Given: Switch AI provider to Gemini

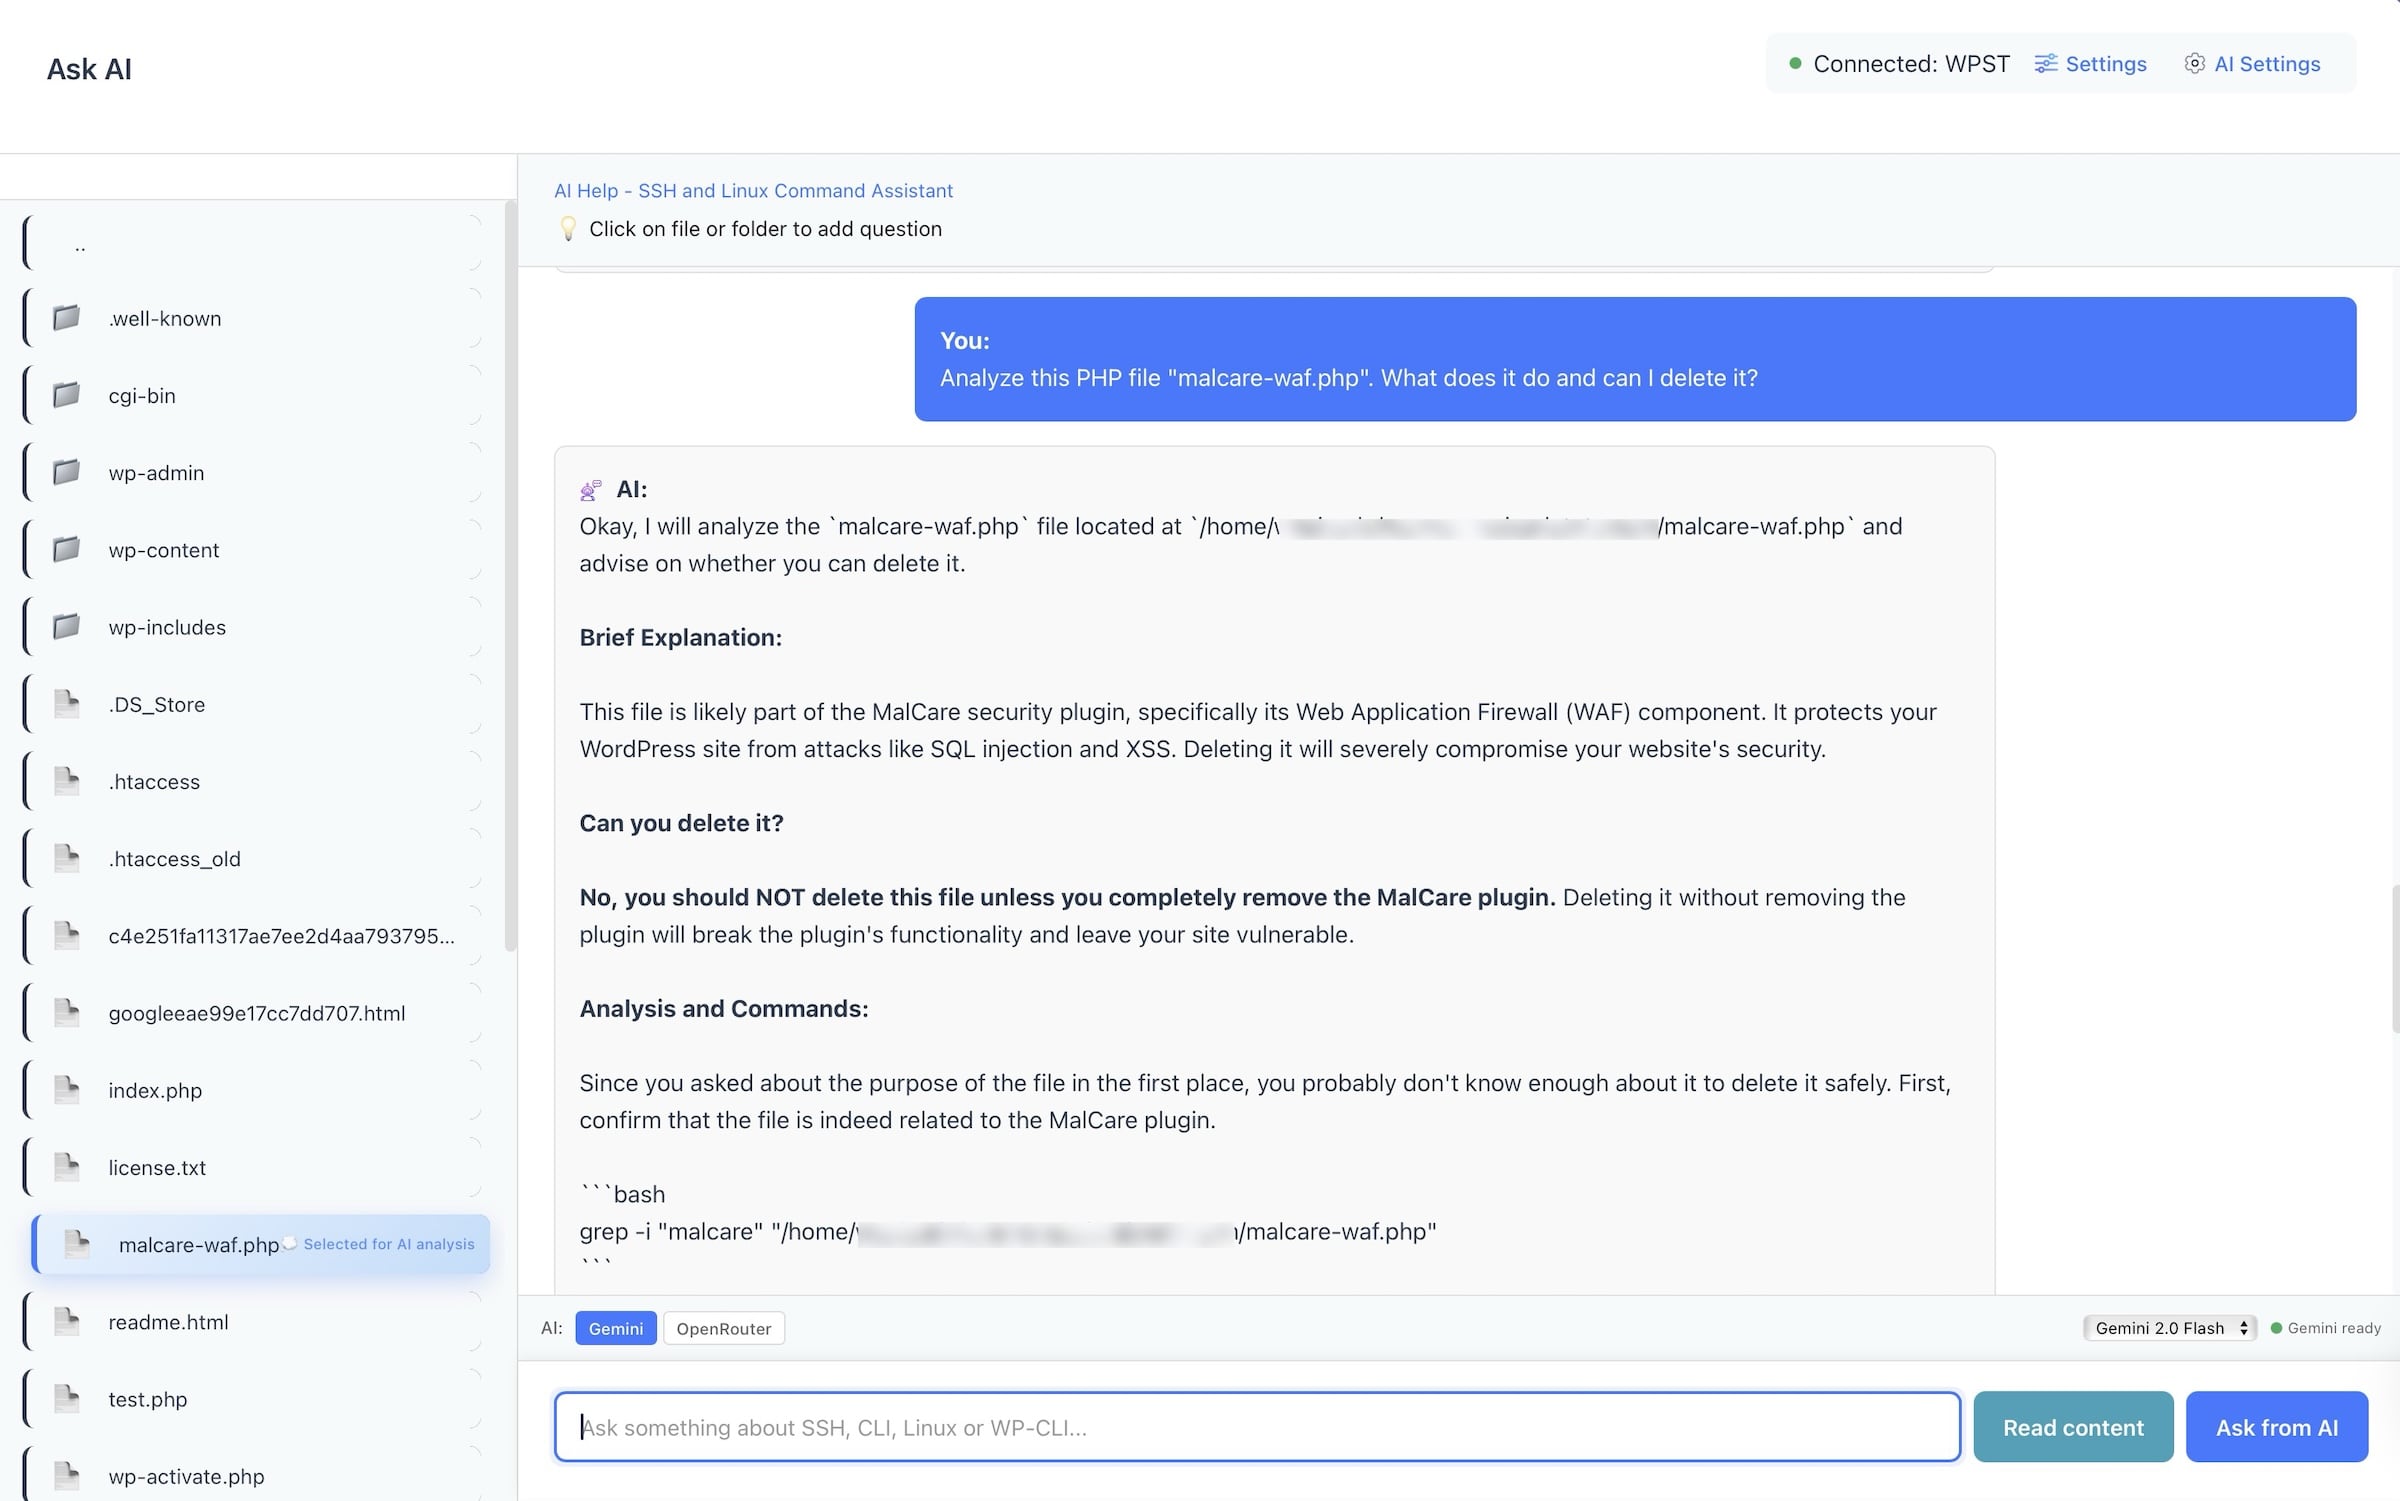Looking at the screenshot, I should click(x=616, y=1328).
